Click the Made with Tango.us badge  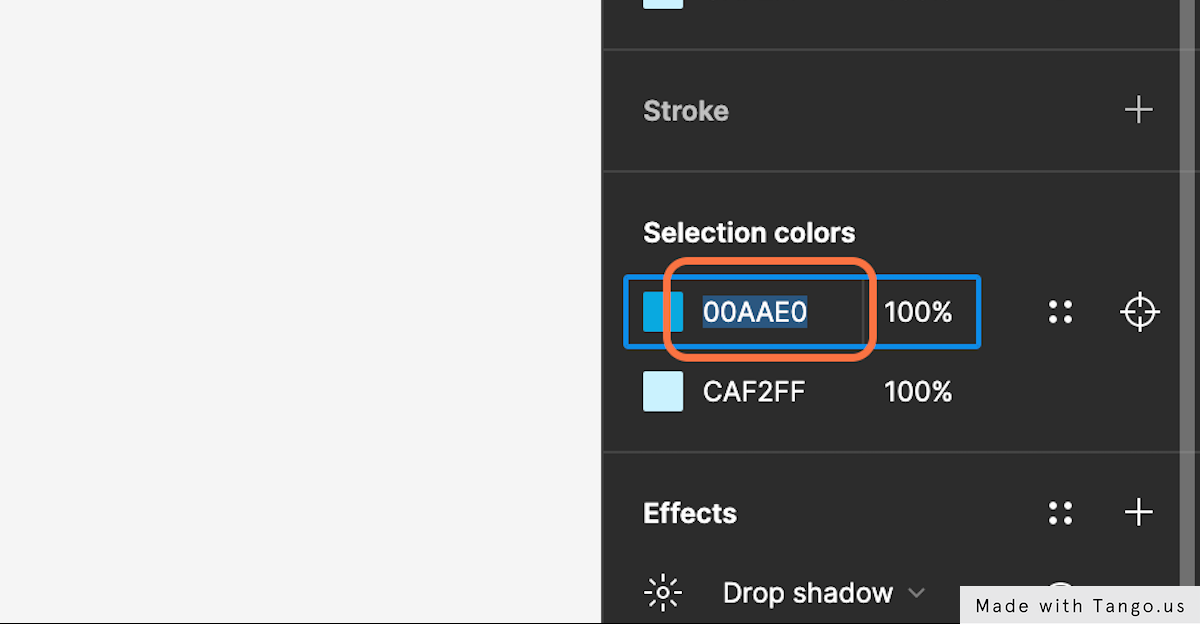point(1080,605)
